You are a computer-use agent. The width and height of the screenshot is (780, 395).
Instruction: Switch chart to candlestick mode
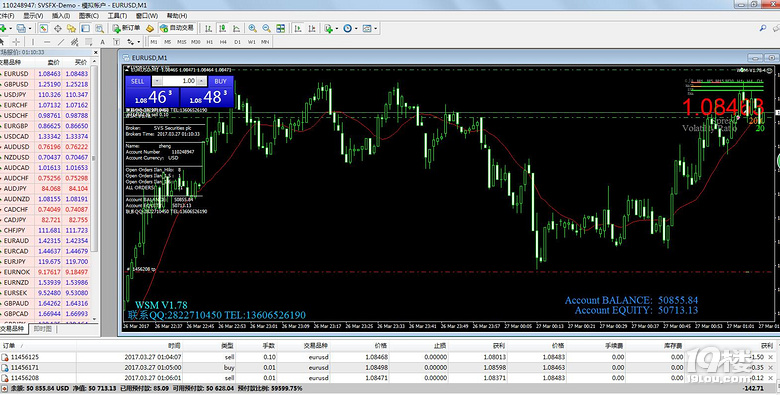click(222, 28)
